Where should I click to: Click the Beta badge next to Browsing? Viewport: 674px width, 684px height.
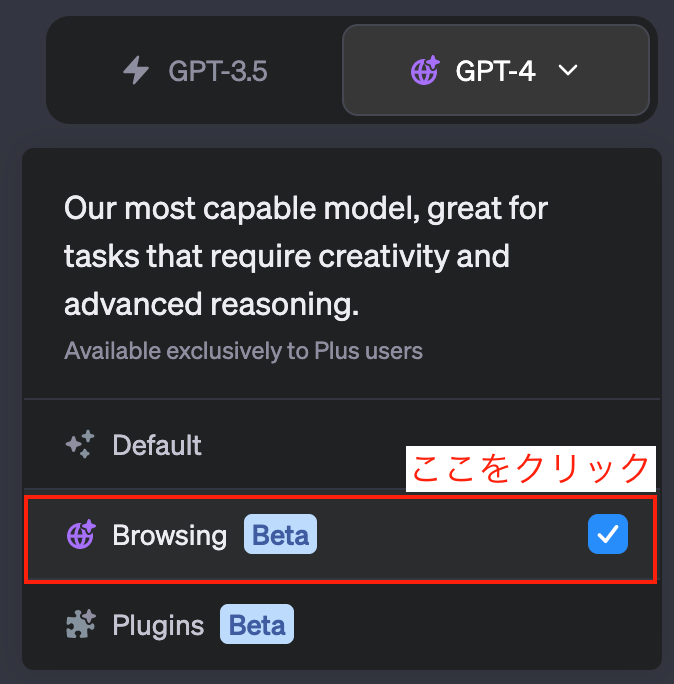[281, 534]
